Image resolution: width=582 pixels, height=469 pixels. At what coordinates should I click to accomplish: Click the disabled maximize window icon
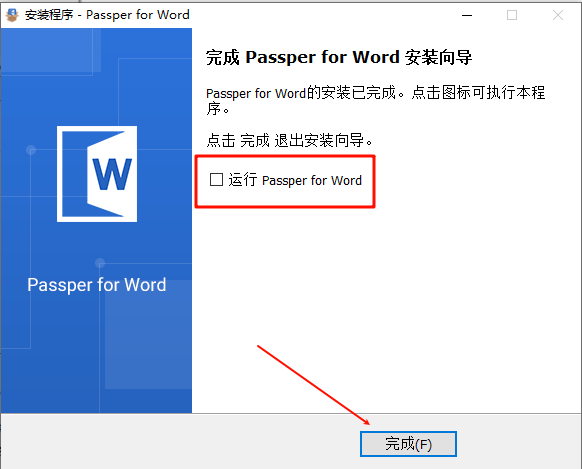512,15
